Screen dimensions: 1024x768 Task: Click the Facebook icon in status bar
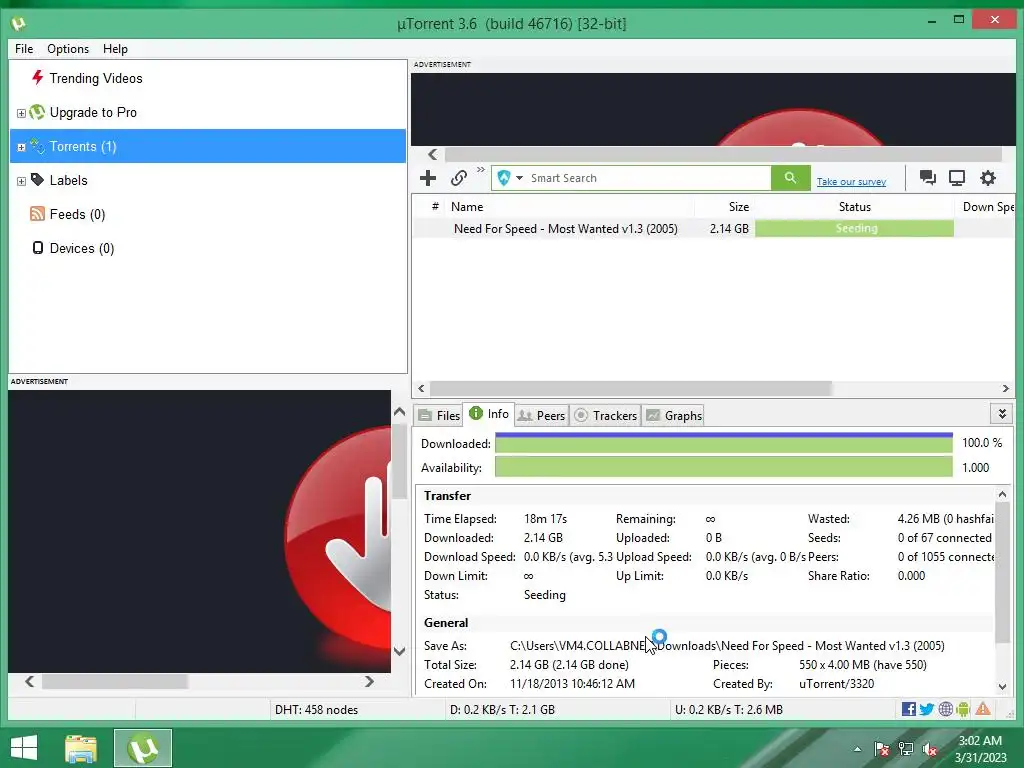(908, 709)
